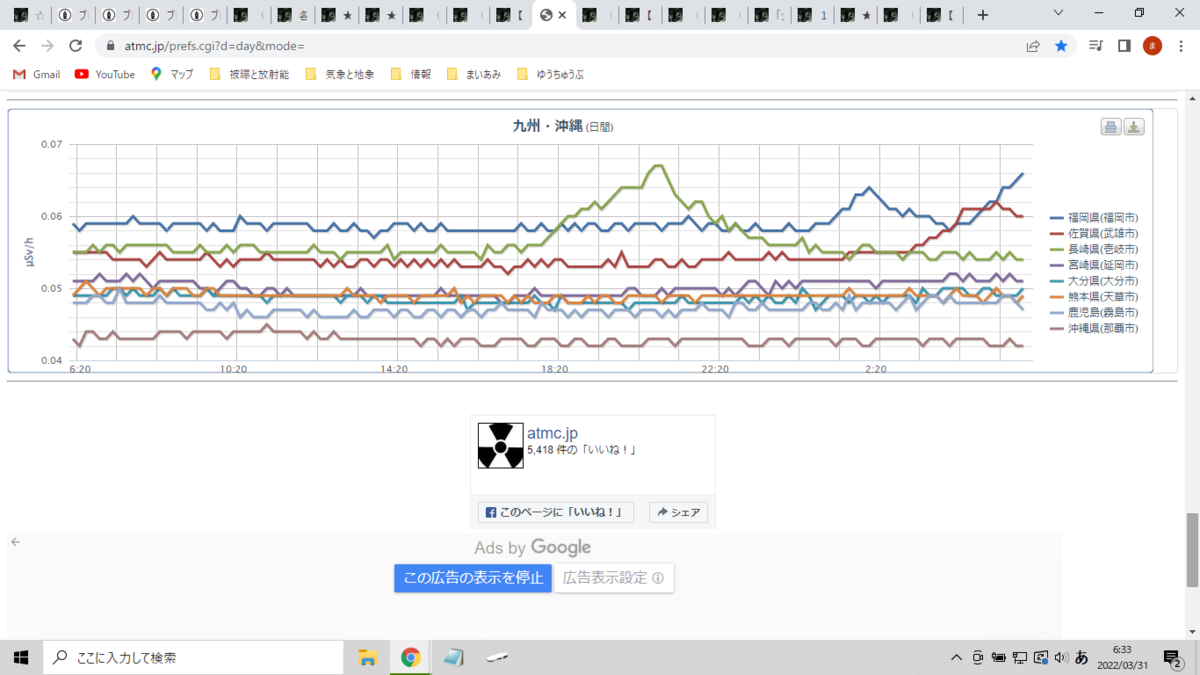Open the Chrome profile avatar
Screen dimensions: 1200x675
tap(1153, 45)
